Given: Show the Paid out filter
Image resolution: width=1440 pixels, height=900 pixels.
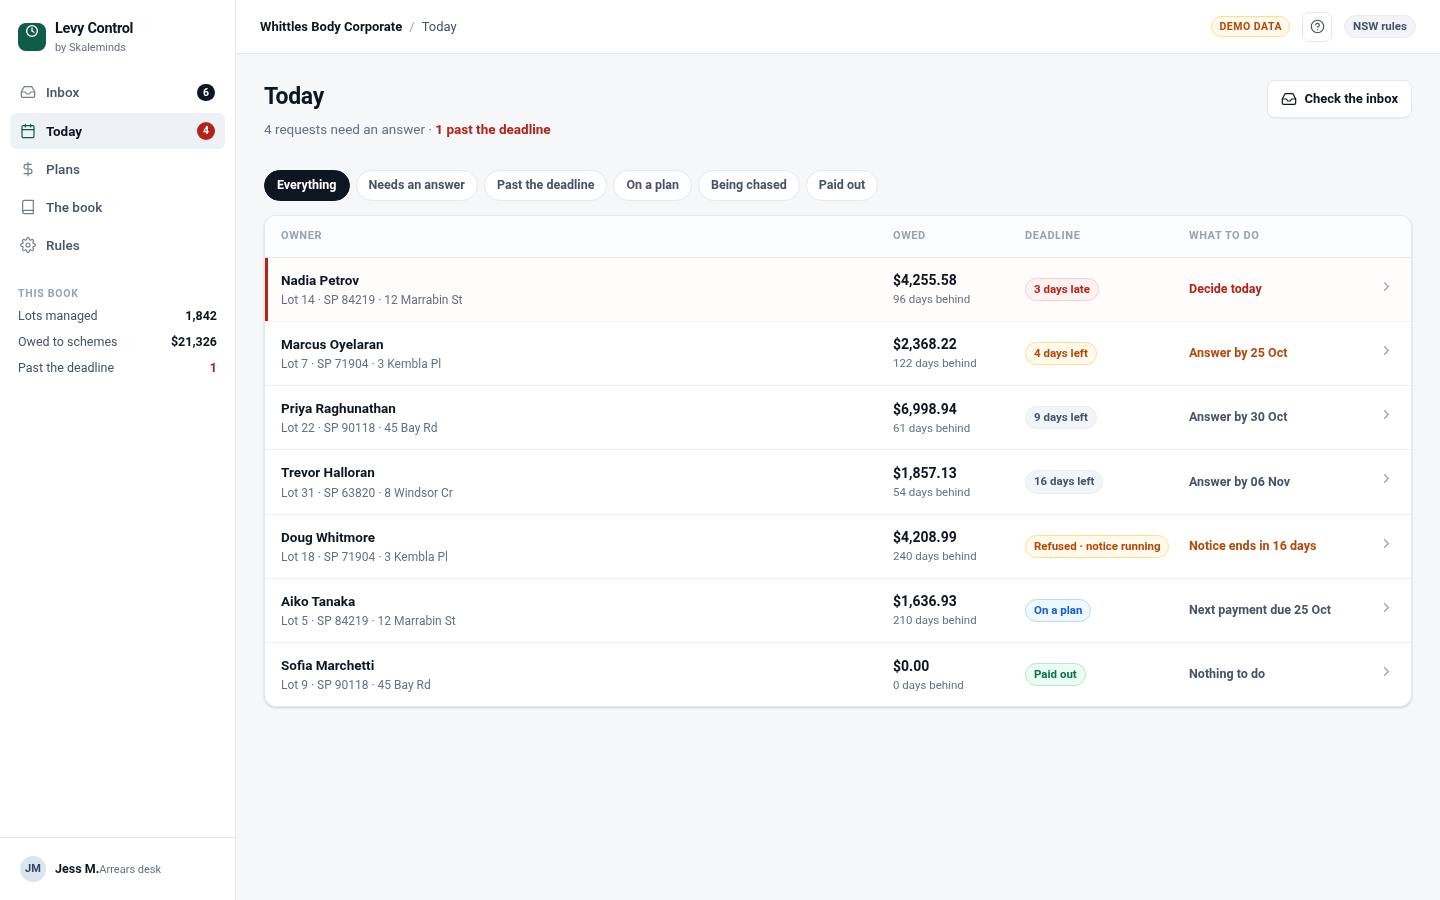Looking at the screenshot, I should 841,185.
